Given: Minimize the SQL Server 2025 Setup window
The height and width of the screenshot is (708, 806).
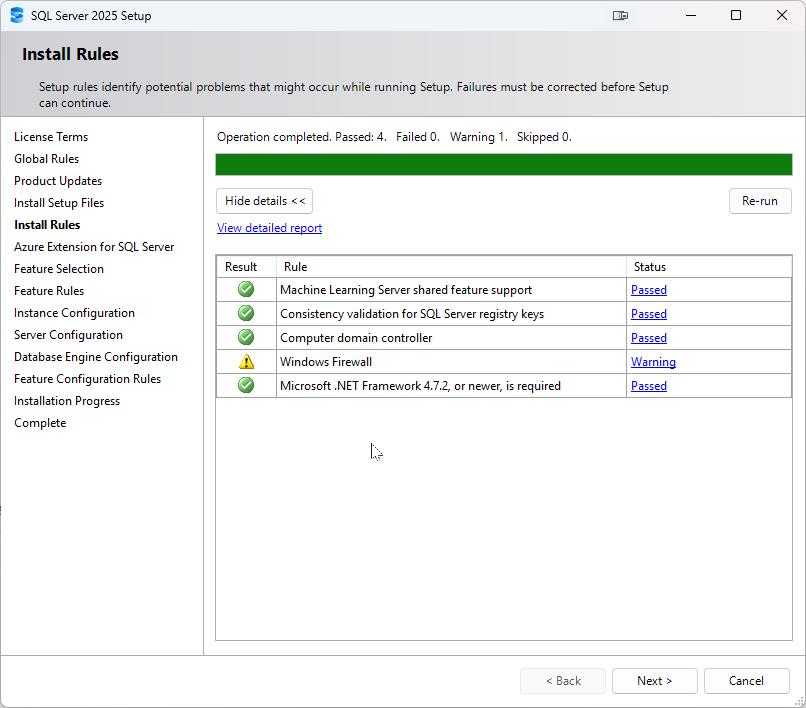Looking at the screenshot, I should click(691, 15).
